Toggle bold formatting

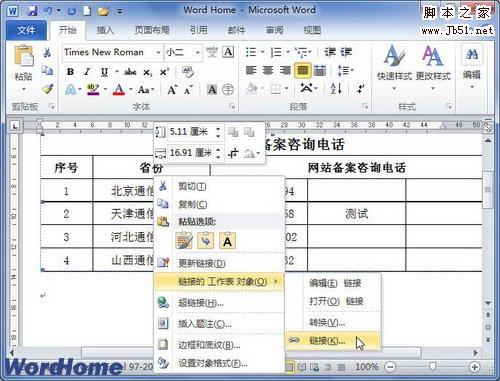[x=70, y=72]
